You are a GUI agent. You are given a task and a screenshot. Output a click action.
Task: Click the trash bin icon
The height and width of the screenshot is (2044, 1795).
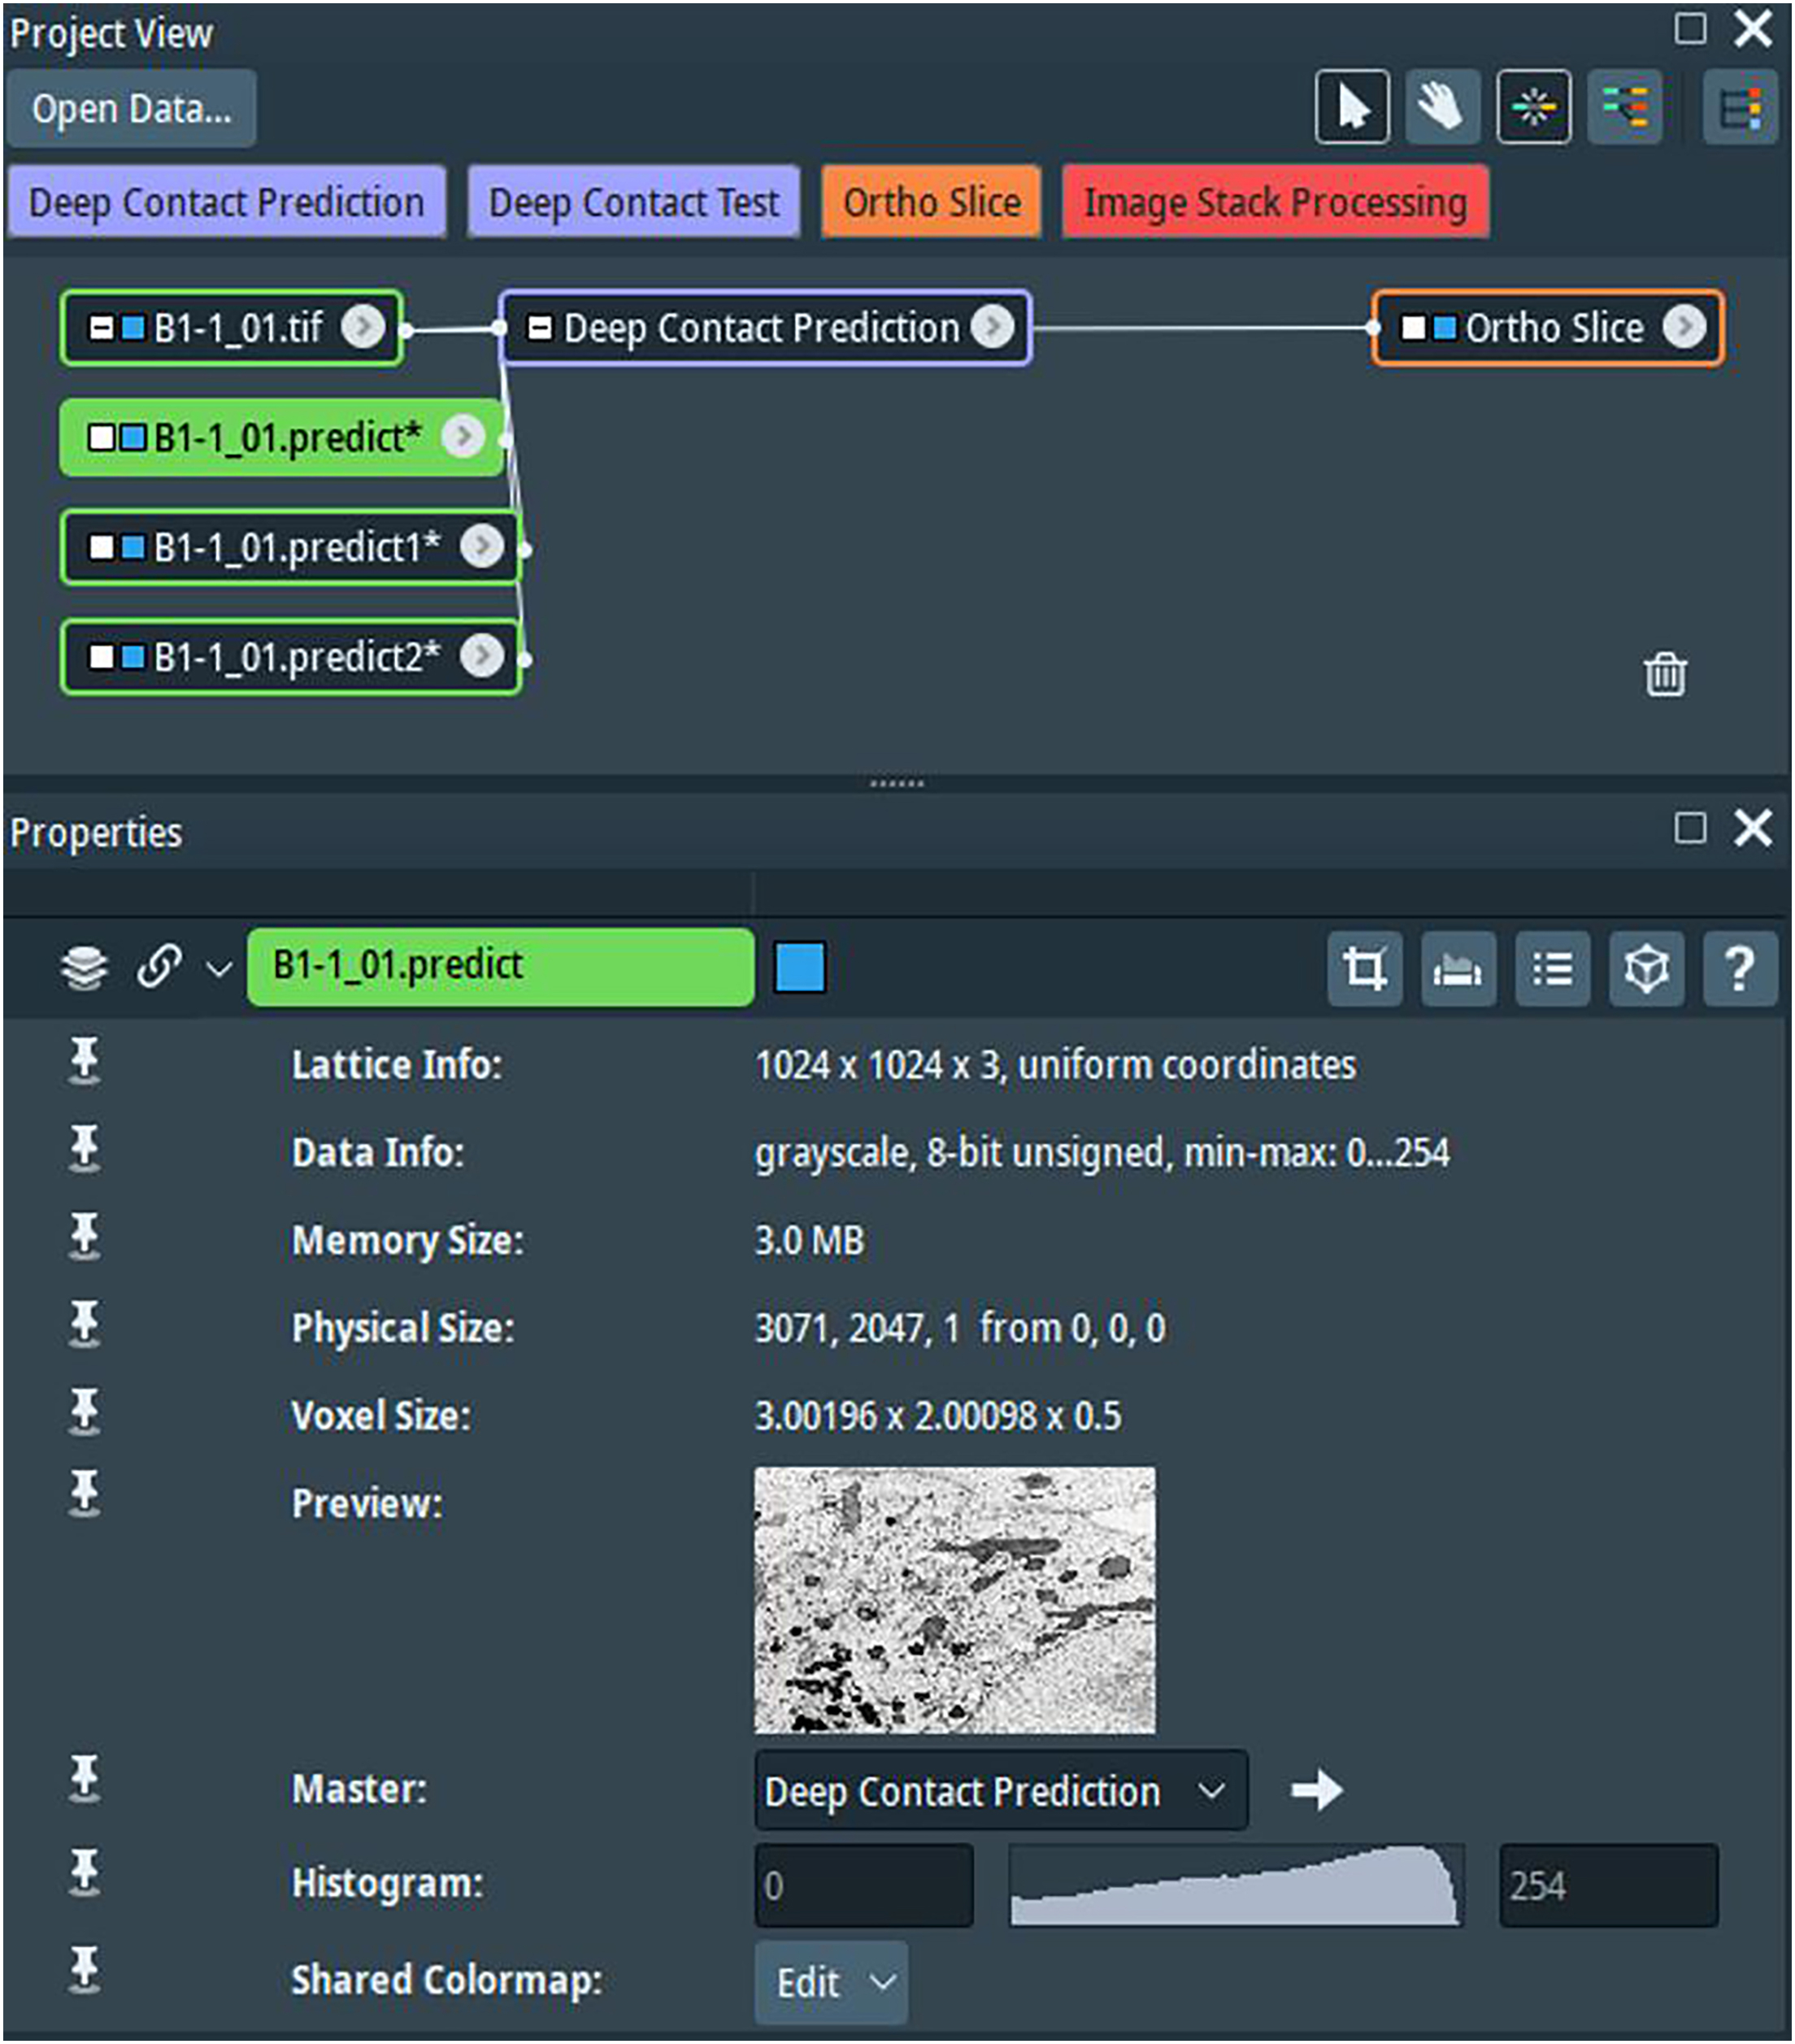click(1664, 674)
